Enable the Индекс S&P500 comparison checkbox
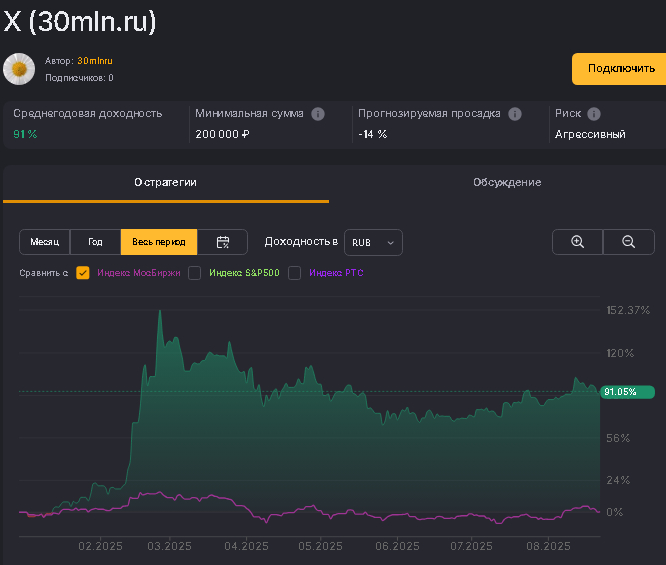This screenshot has width=666, height=565. 195,272
